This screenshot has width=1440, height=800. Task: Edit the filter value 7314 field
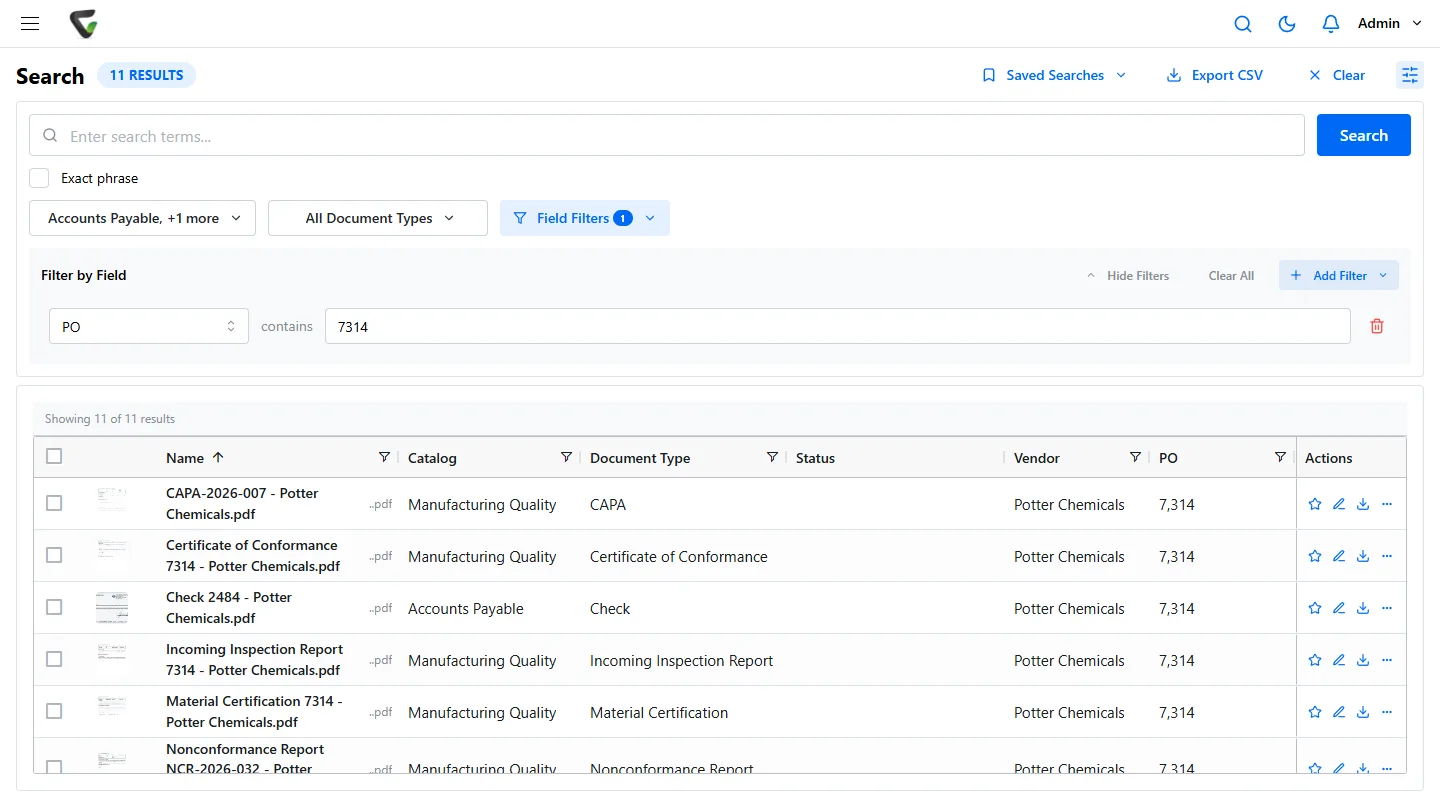pos(838,326)
